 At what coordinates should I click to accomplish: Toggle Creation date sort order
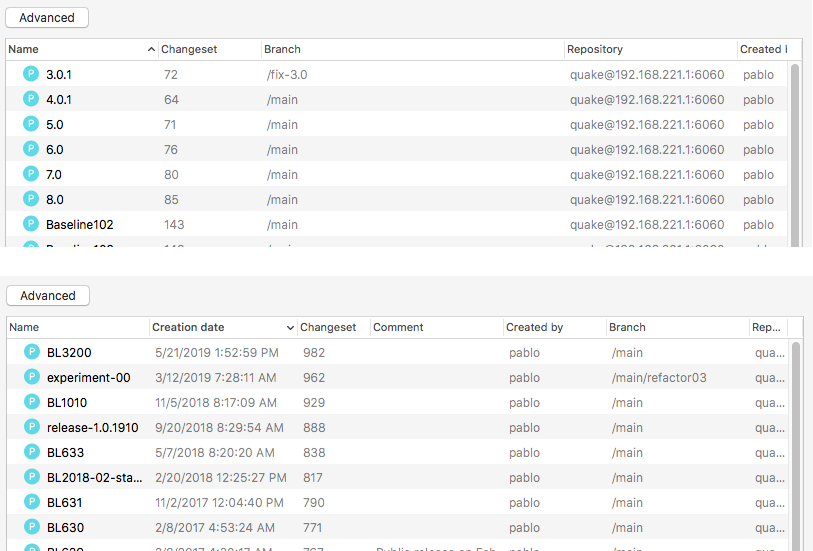[223, 327]
